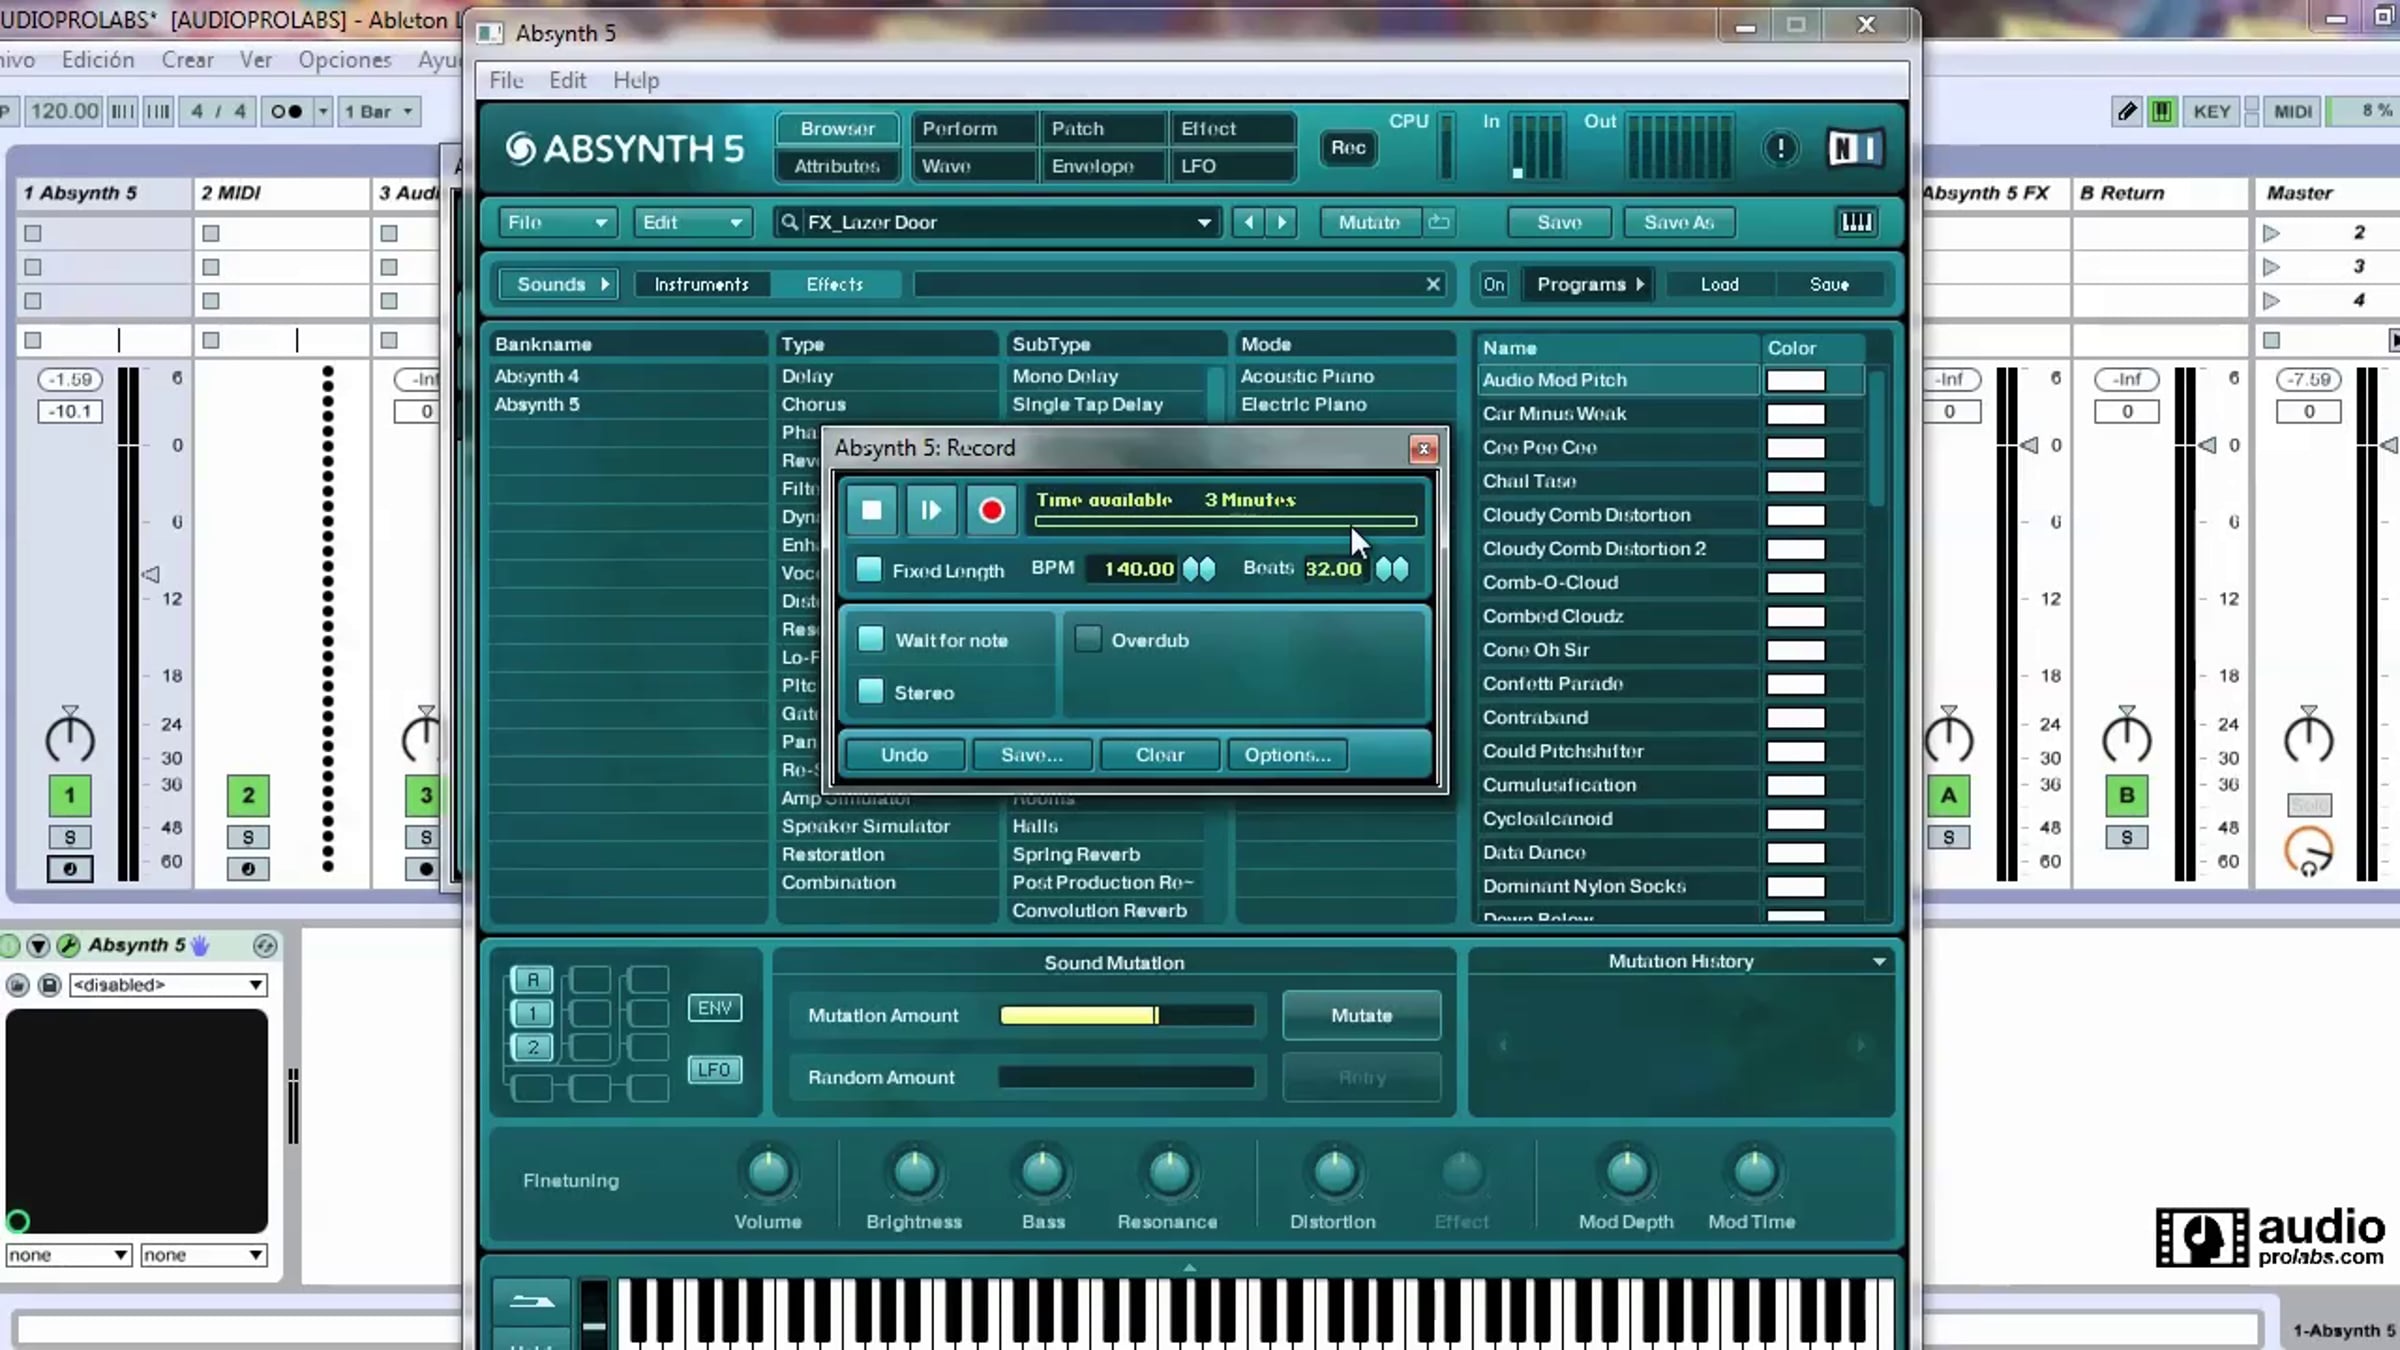
Task: Click the search magnifier icon by FX_Lazer Door
Action: click(790, 222)
